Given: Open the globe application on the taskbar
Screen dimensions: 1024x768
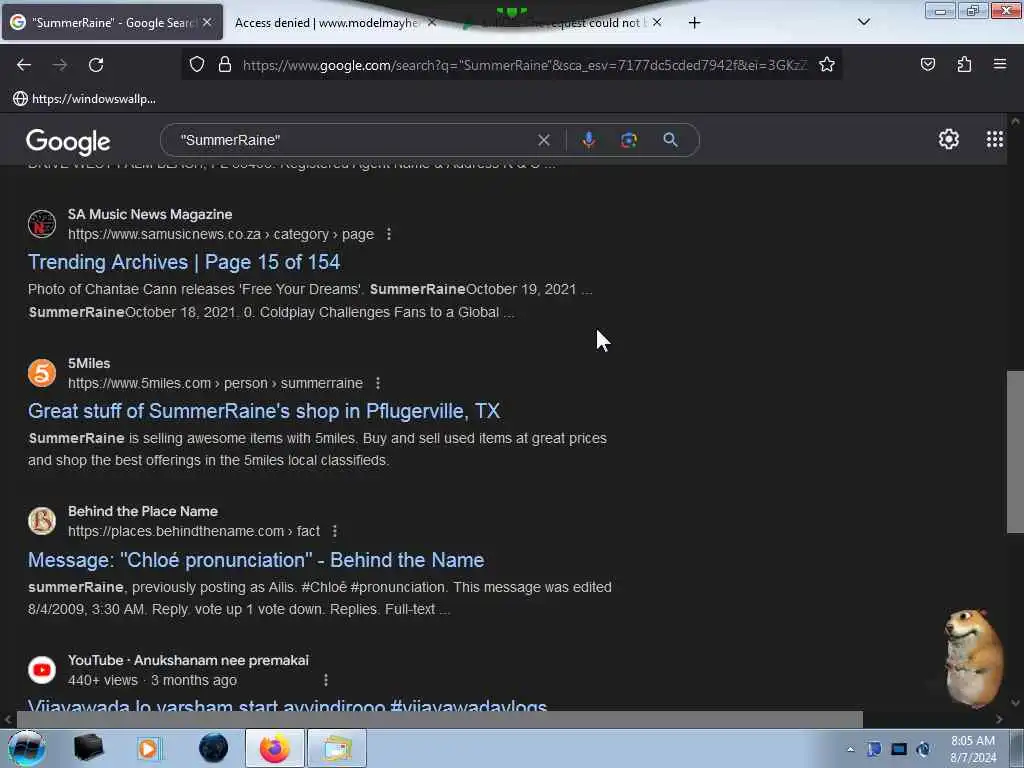Looking at the screenshot, I should [x=213, y=748].
